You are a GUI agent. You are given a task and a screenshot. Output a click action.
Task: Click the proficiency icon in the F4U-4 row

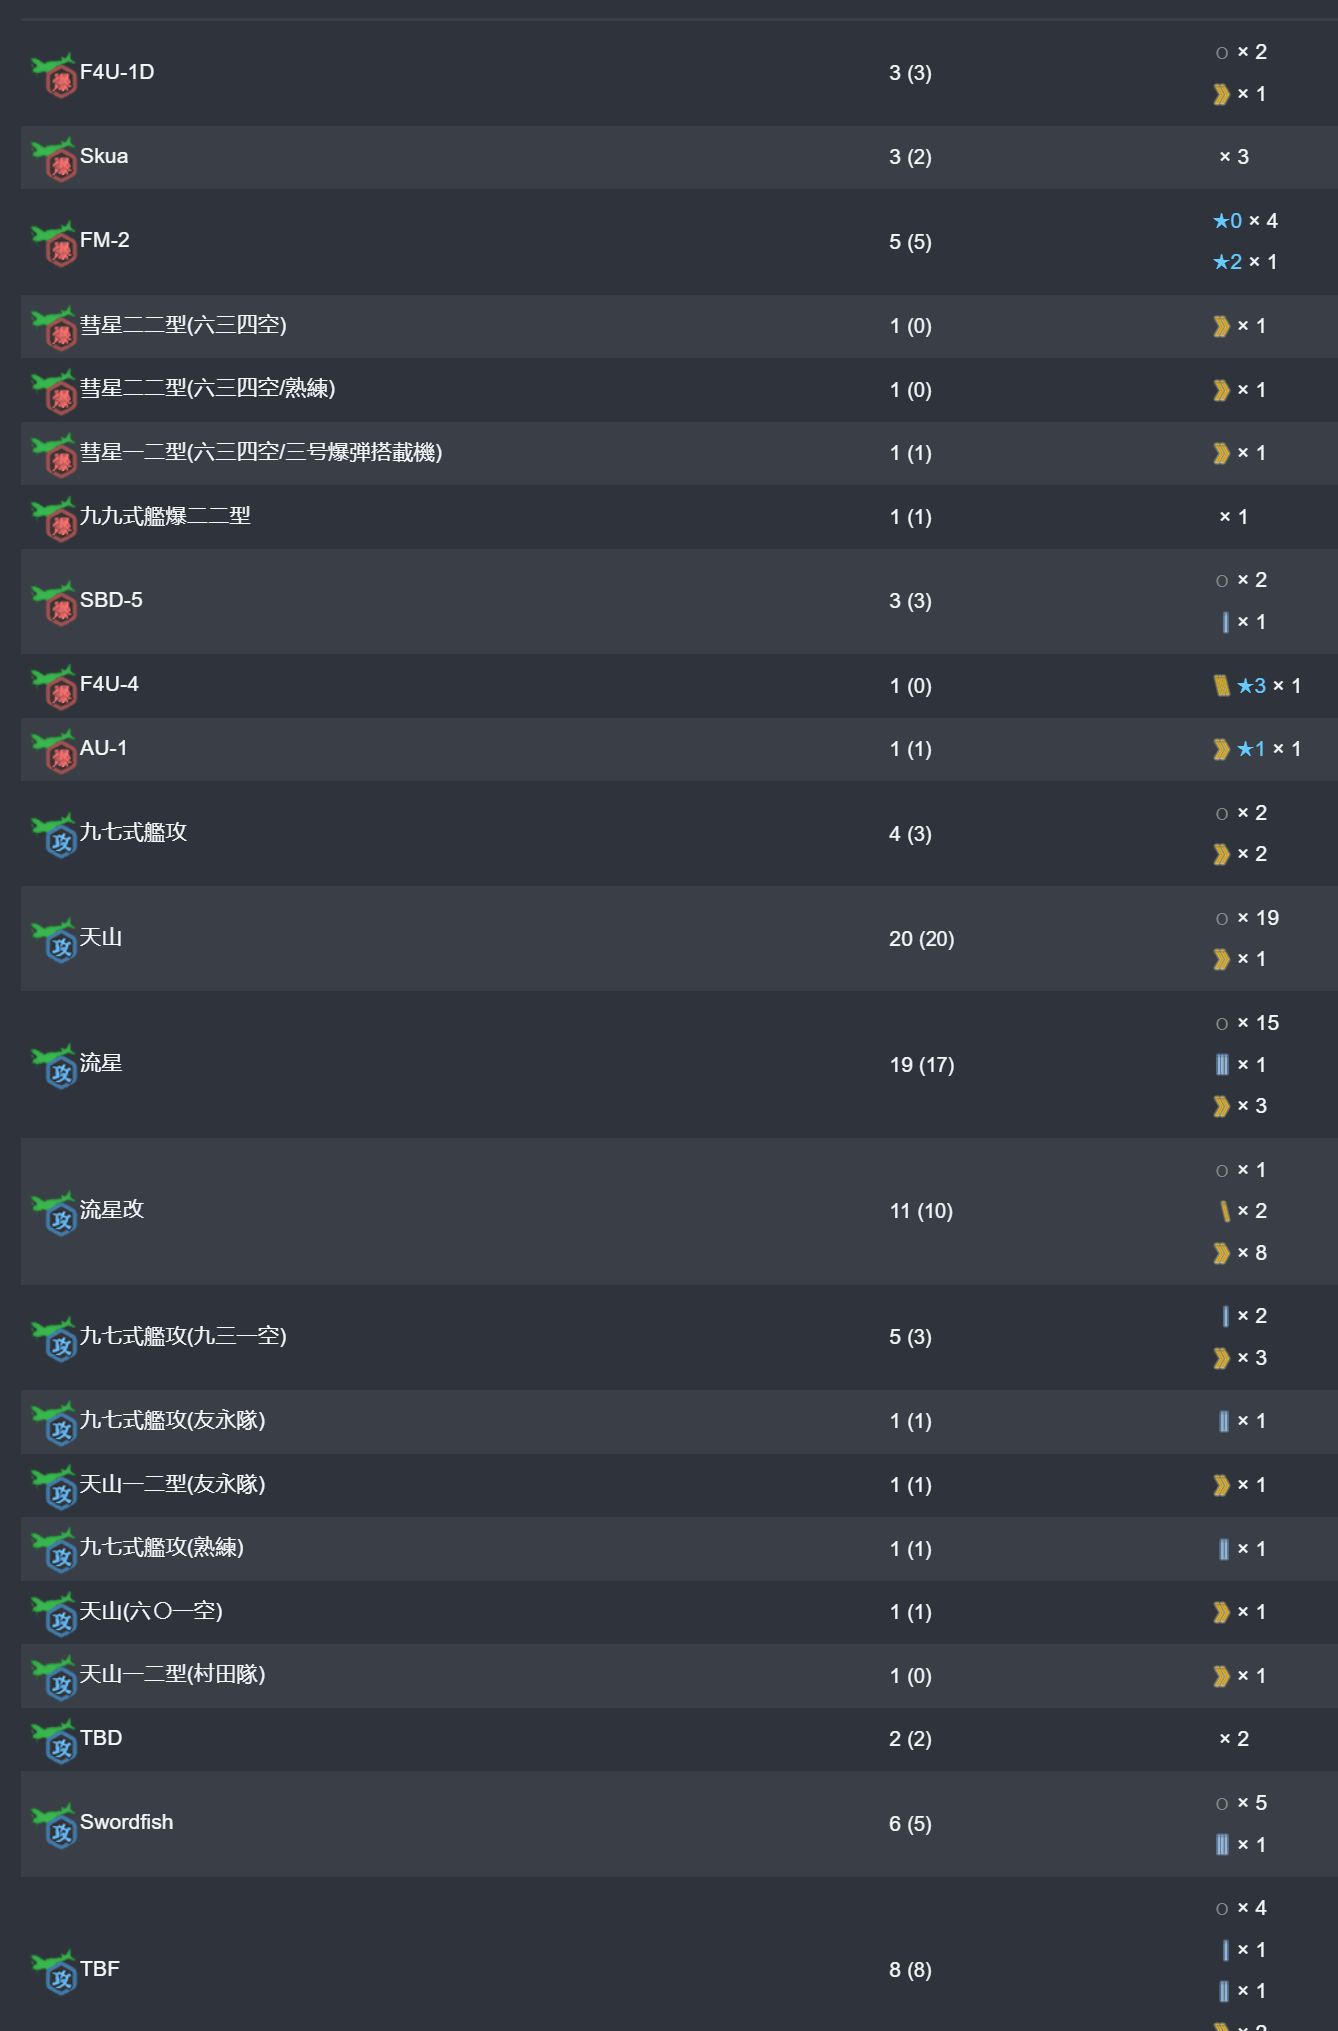1221,685
